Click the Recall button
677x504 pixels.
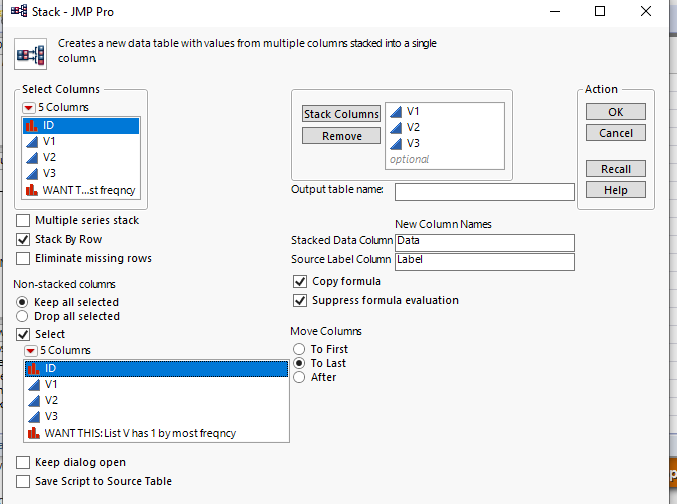click(615, 169)
